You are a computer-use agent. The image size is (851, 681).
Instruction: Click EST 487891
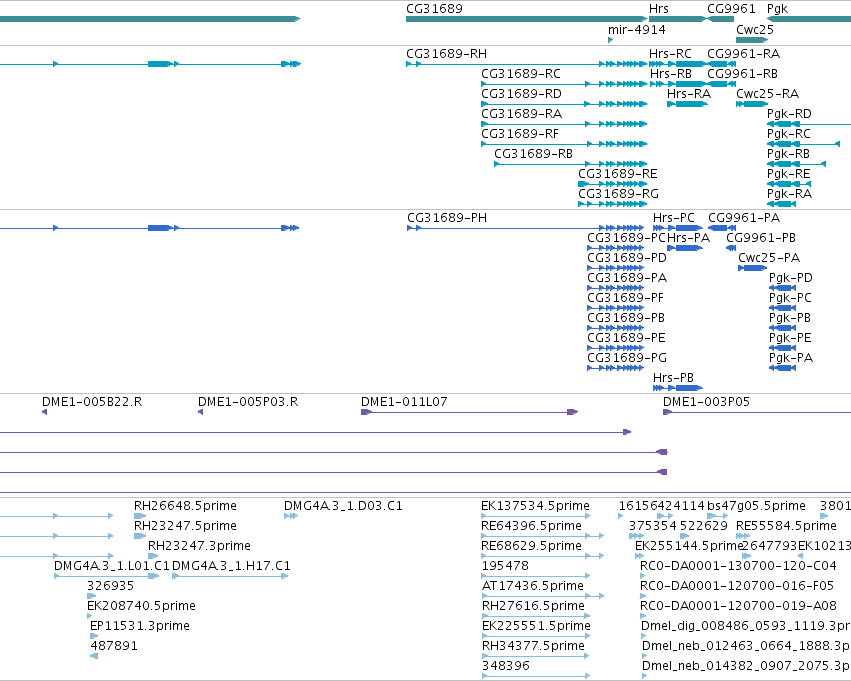click(x=94, y=656)
